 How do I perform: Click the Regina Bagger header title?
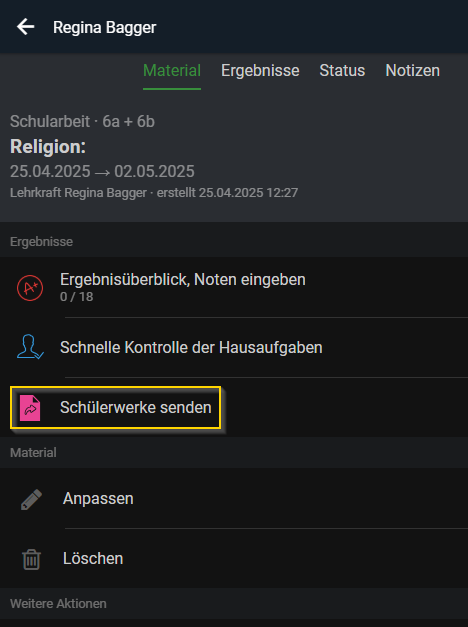click(104, 28)
